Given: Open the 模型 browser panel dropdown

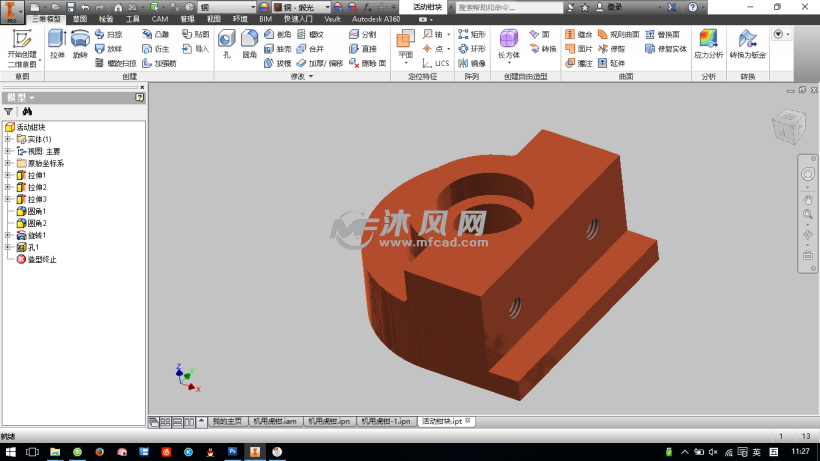Looking at the screenshot, I should [x=32, y=97].
